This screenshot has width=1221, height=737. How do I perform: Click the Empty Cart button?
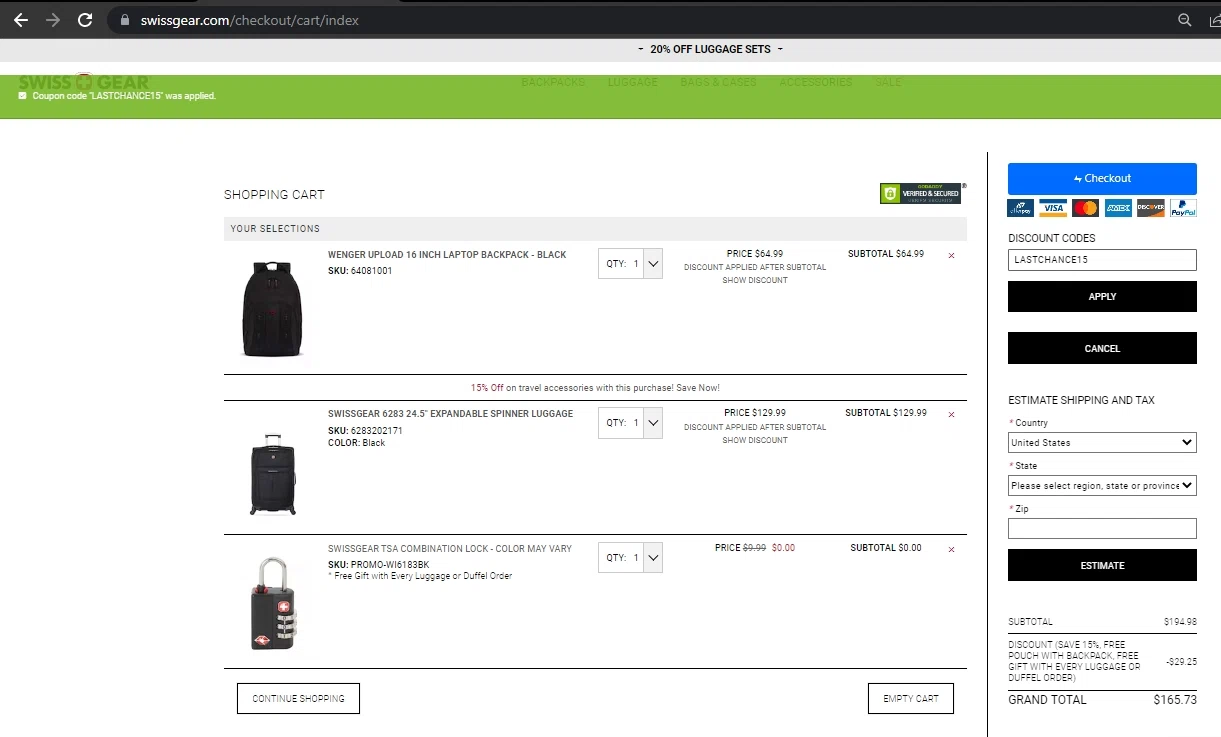pyautogui.click(x=911, y=699)
